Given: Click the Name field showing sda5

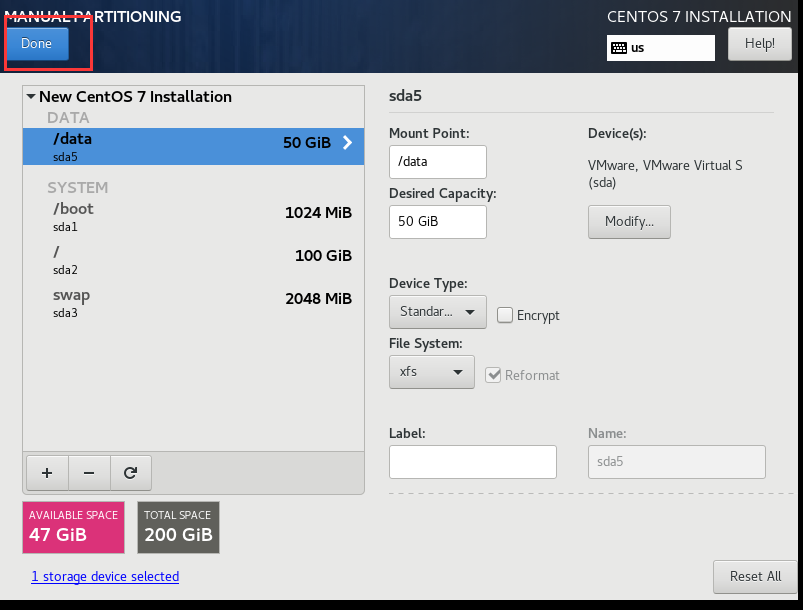Looking at the screenshot, I should (x=677, y=462).
